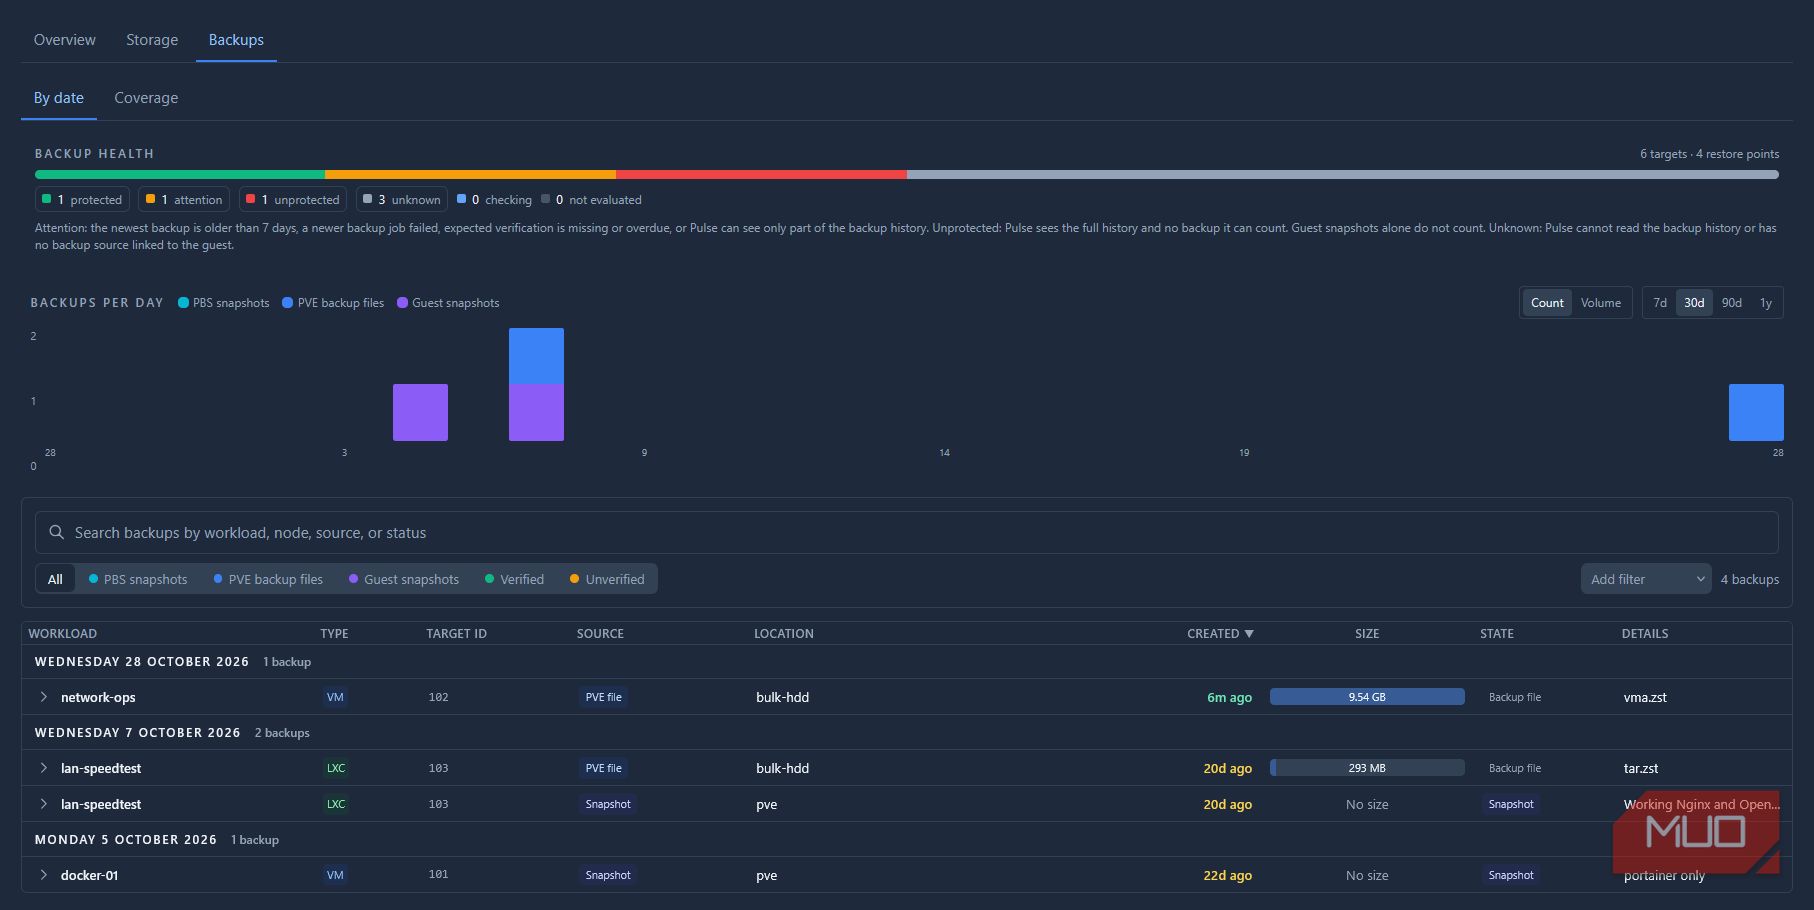
Task: Sort by the Source column header
Action: tap(600, 634)
